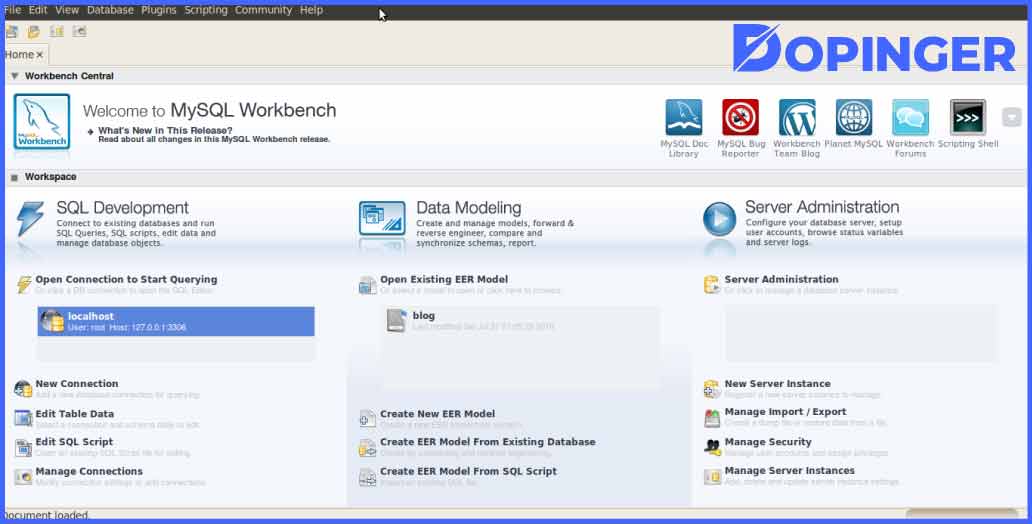The width and height of the screenshot is (1032, 524).
Task: Click the New Server Instance icon
Action: click(x=712, y=389)
